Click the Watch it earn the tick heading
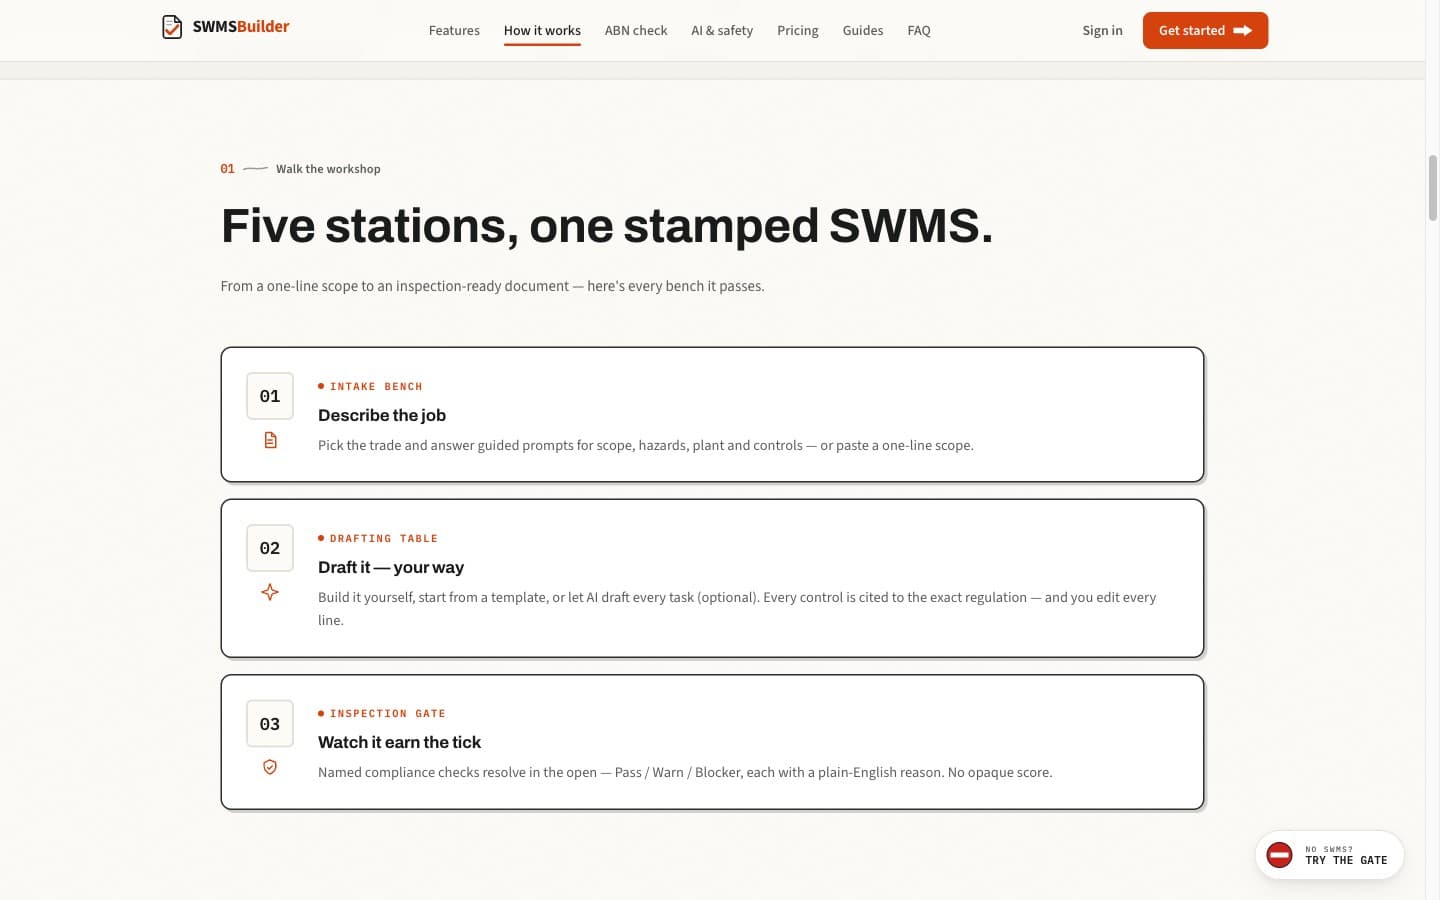This screenshot has width=1440, height=900. pyautogui.click(x=399, y=742)
